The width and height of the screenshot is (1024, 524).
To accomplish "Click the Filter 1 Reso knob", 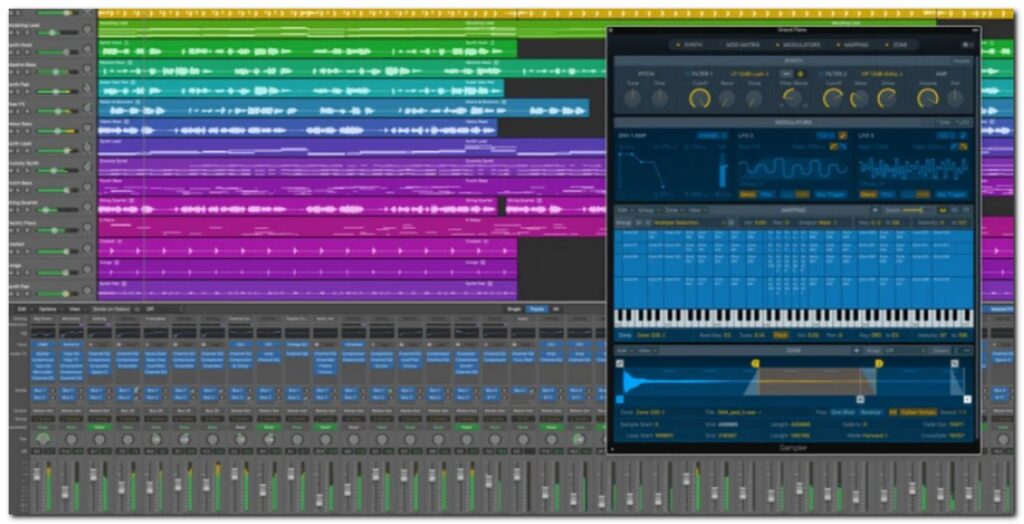I will (727, 99).
